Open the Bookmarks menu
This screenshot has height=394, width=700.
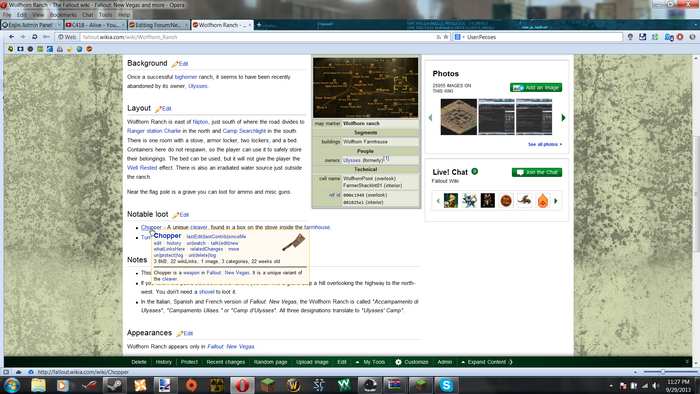click(x=63, y=15)
